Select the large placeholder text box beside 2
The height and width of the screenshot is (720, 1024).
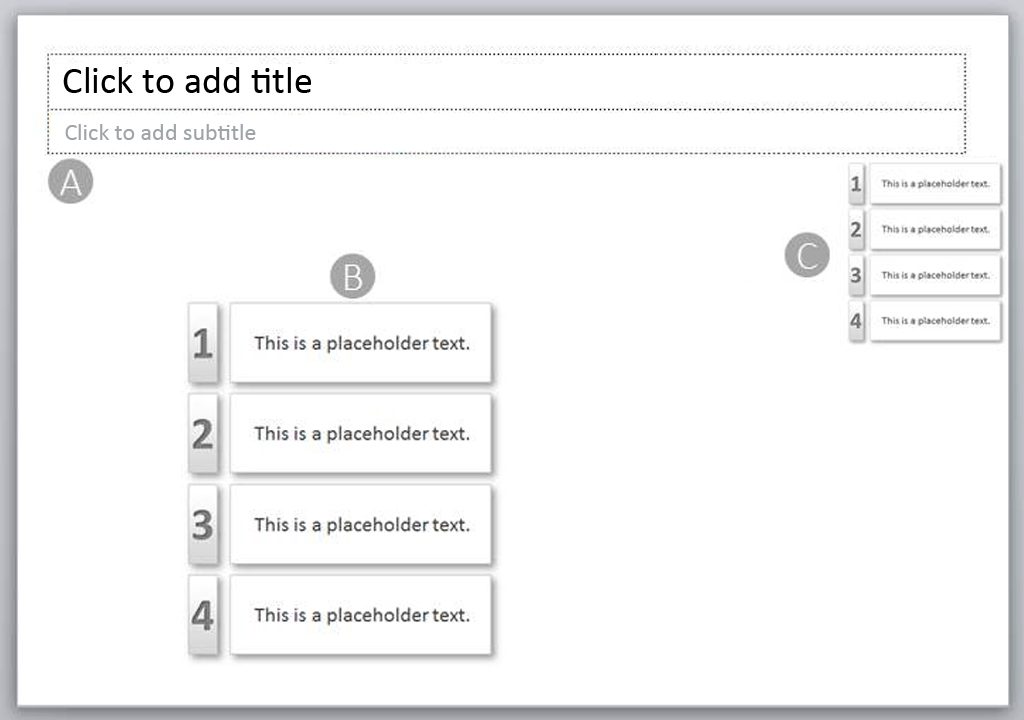tap(360, 434)
